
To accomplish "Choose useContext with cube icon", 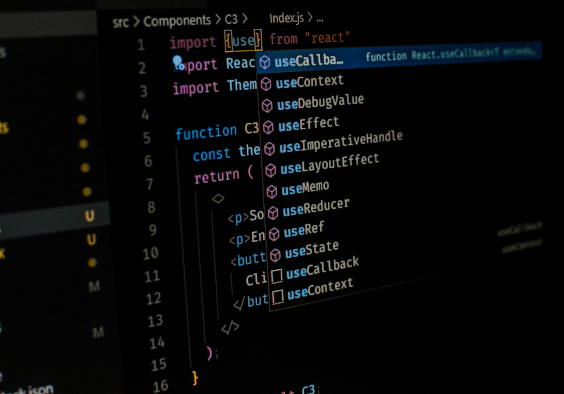I will pos(309,82).
